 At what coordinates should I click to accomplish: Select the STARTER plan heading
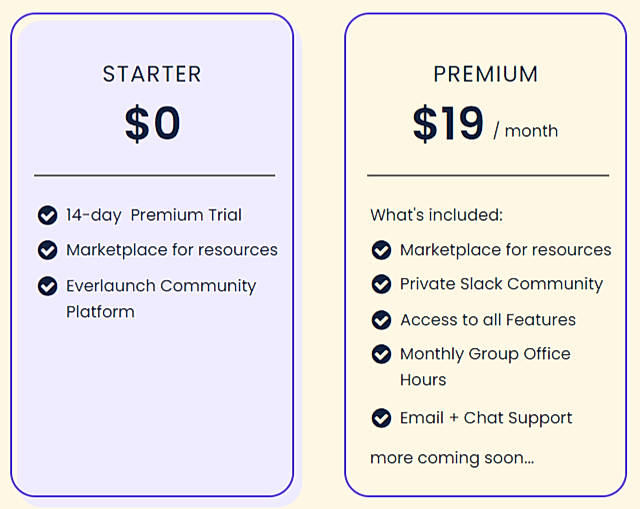pyautogui.click(x=152, y=75)
